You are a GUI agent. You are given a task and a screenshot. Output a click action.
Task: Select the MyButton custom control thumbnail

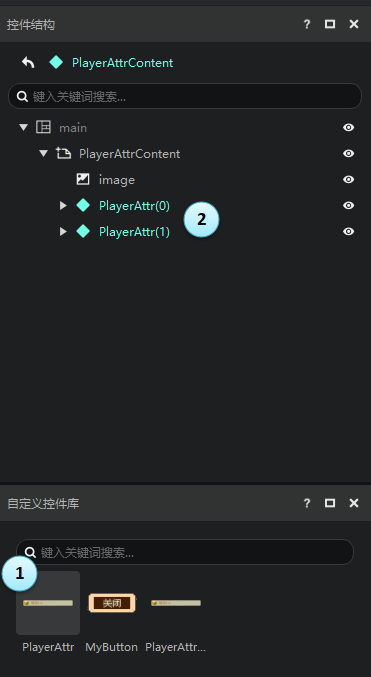[x=112, y=603]
